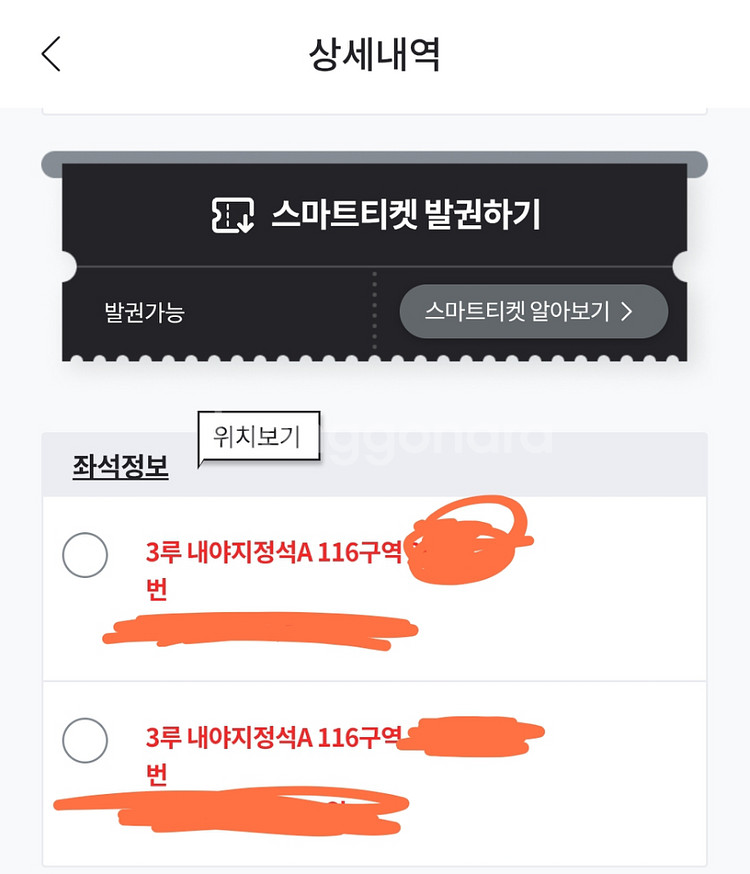
Task: Click the right notch of the ticket card
Action: click(680, 266)
